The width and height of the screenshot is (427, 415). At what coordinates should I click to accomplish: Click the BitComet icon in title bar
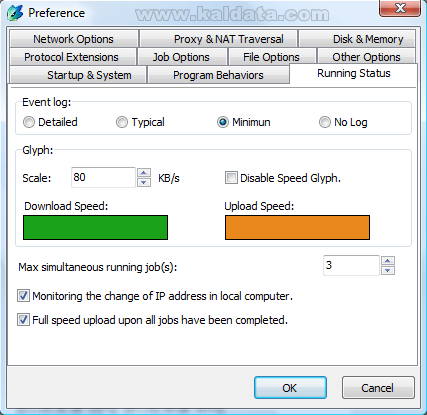15,13
